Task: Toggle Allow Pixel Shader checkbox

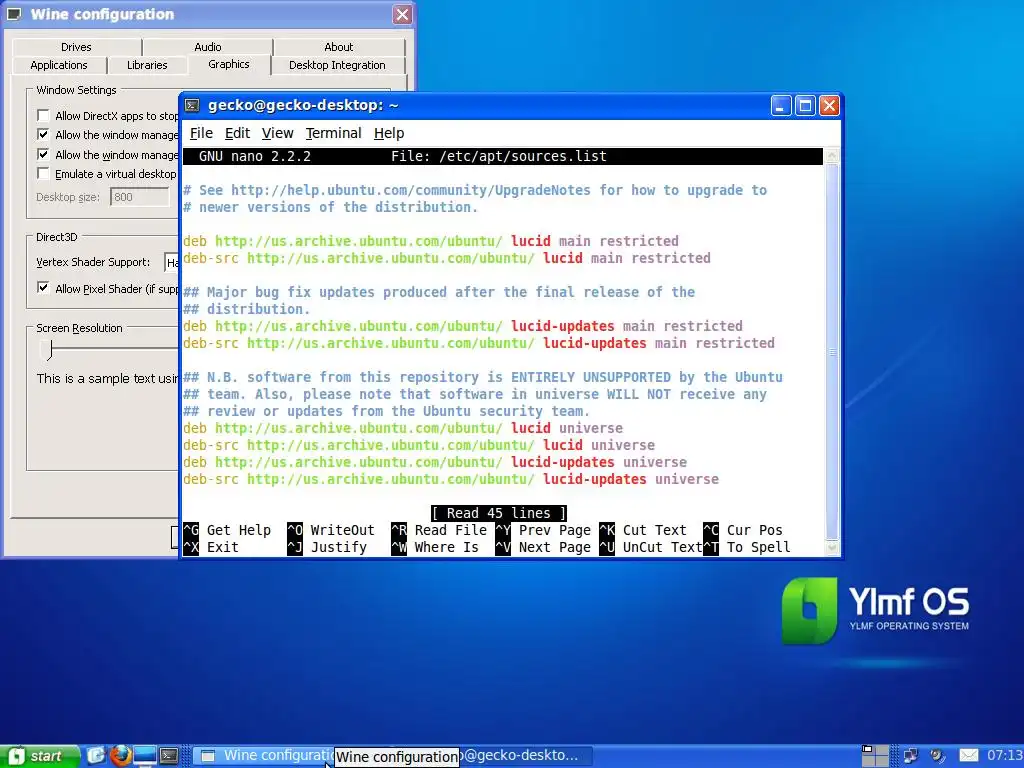Action: point(43,287)
